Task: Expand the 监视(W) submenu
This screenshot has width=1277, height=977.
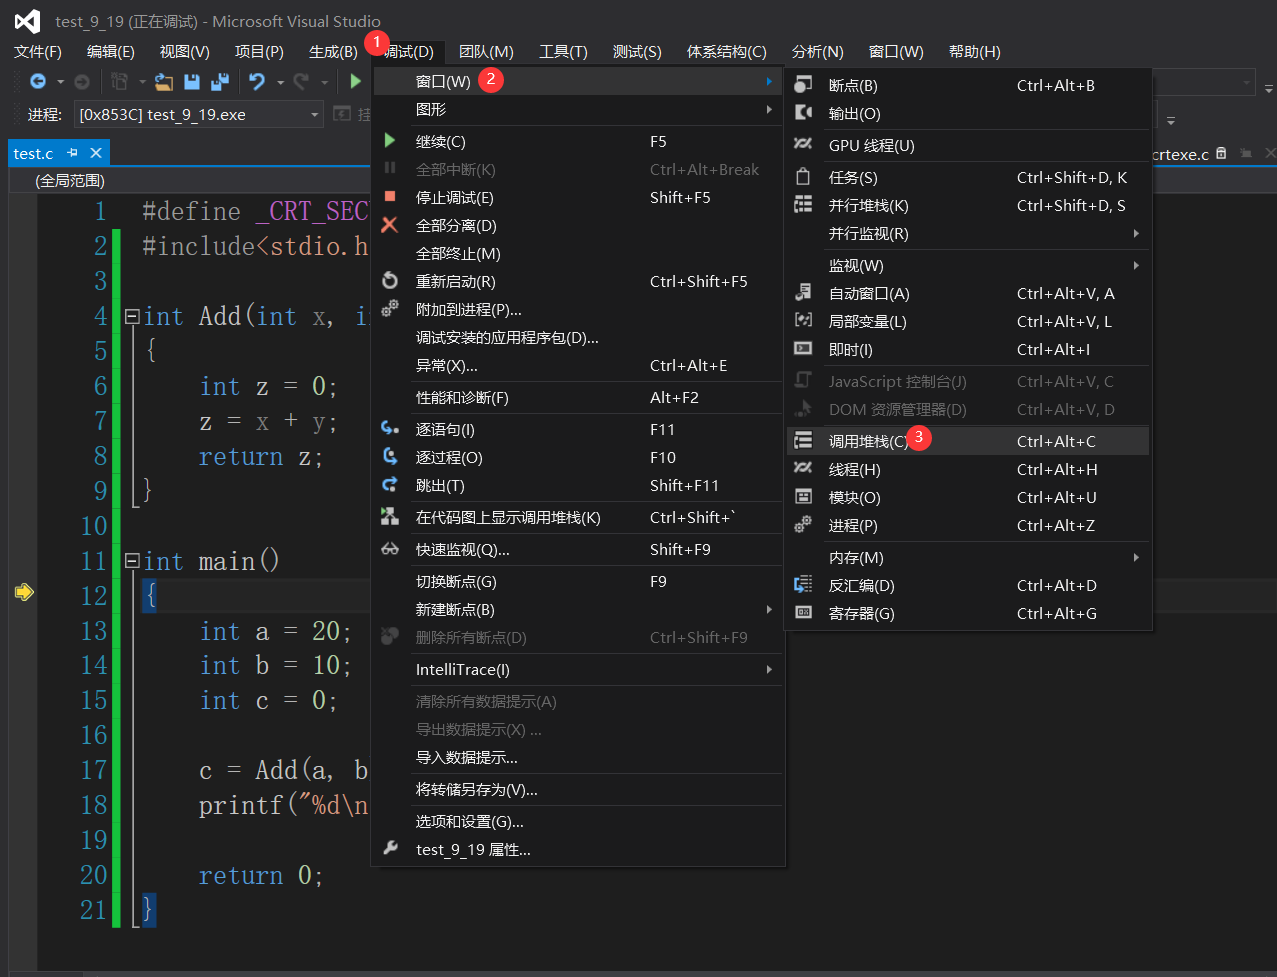Action: (x=968, y=265)
